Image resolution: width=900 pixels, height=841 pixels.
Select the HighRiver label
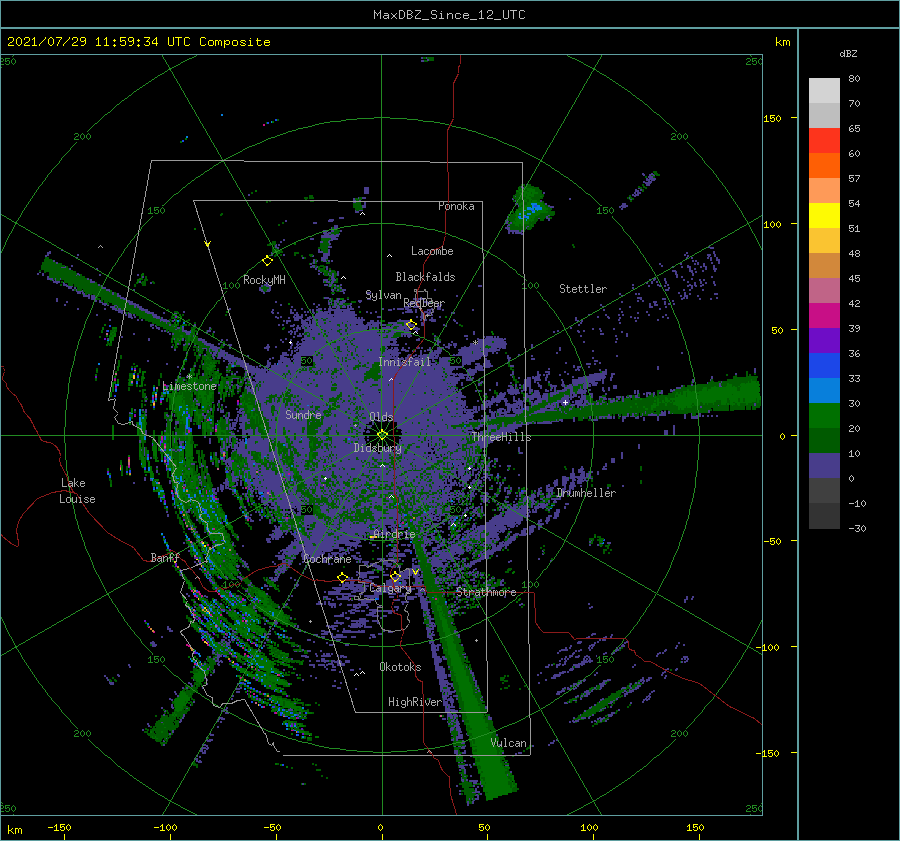(x=415, y=702)
